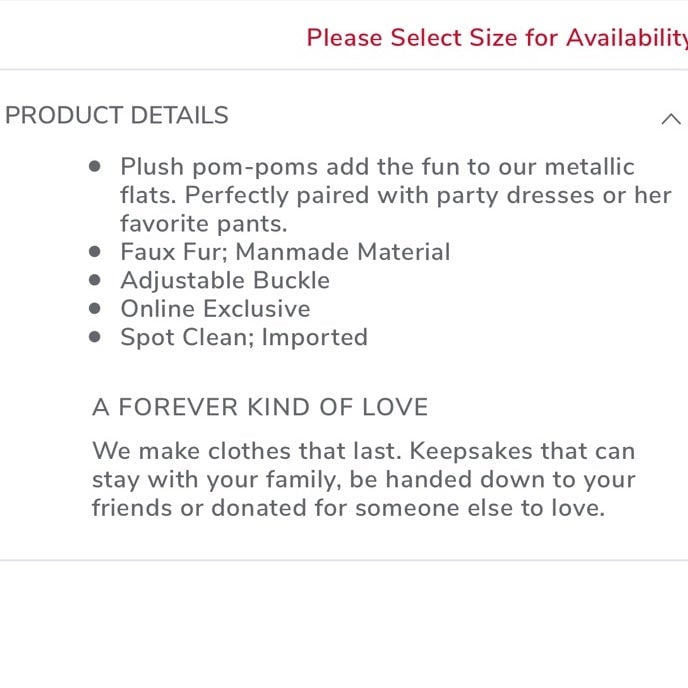Viewport: 688px width, 688px height.
Task: Click the Online Exclusive bullet item
Action: [215, 308]
